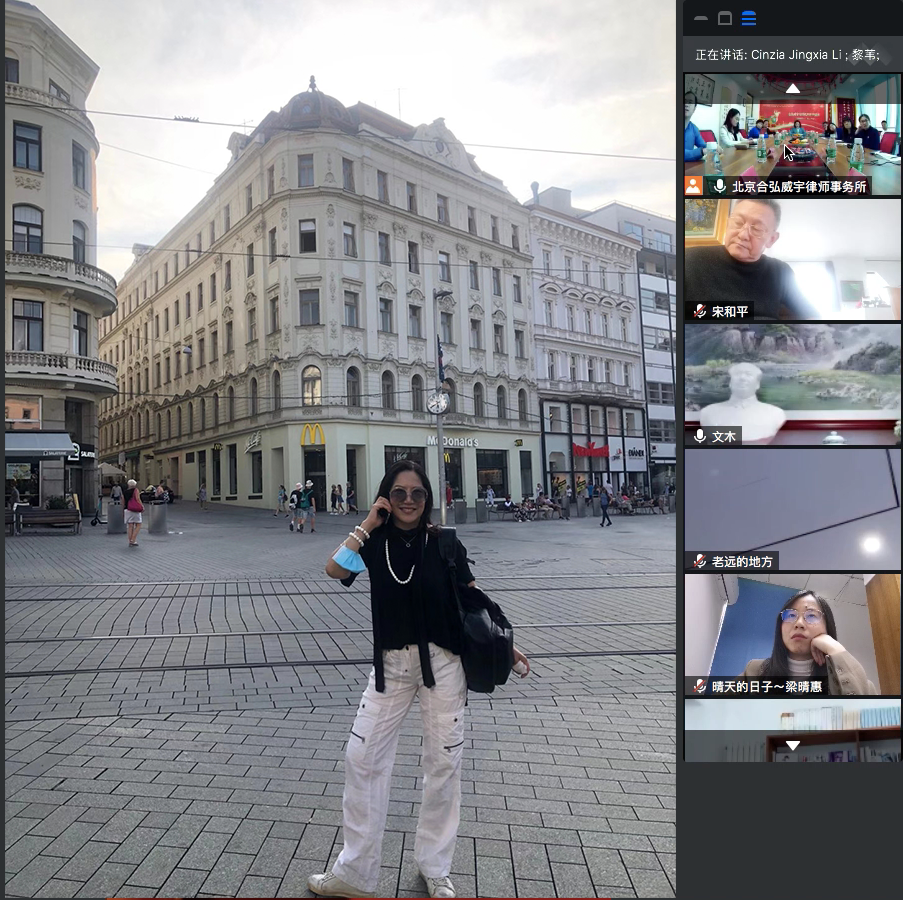Image resolution: width=903 pixels, height=900 pixels.
Task: Select the partially visible bookshelf video thumbnail
Action: (x=792, y=730)
